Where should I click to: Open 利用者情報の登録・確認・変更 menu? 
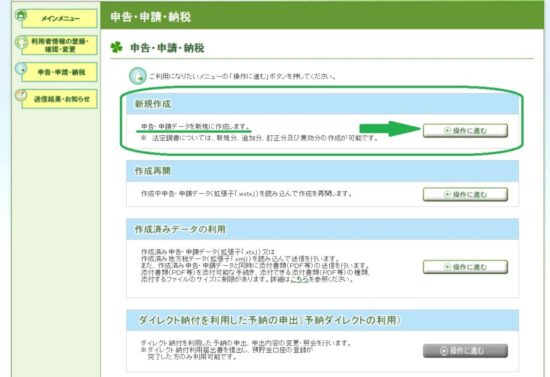(59, 45)
